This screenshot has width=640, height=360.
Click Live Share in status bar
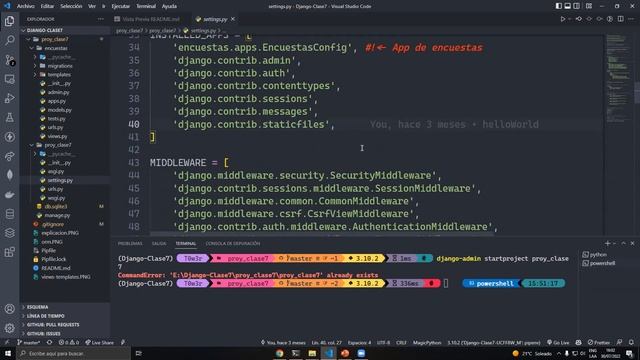pyautogui.click(x=99, y=342)
